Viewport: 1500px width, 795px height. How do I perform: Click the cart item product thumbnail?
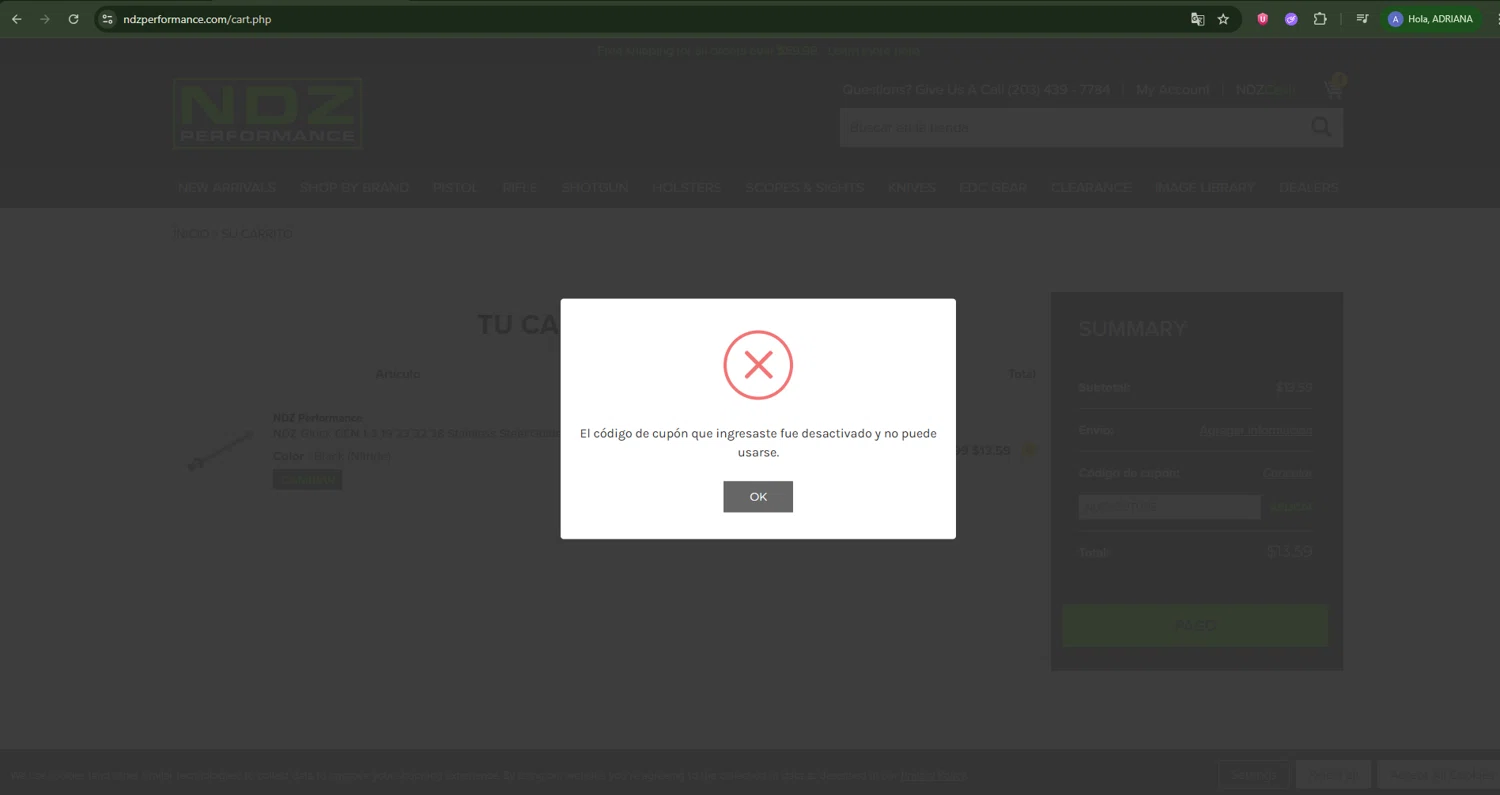219,450
